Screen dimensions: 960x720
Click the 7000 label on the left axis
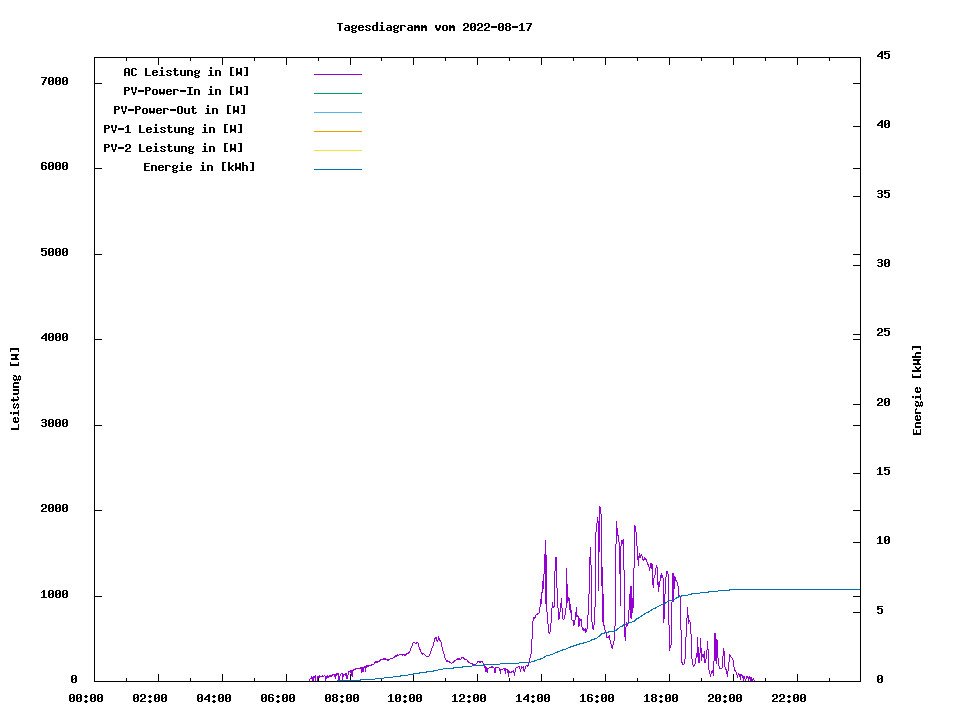(55, 81)
